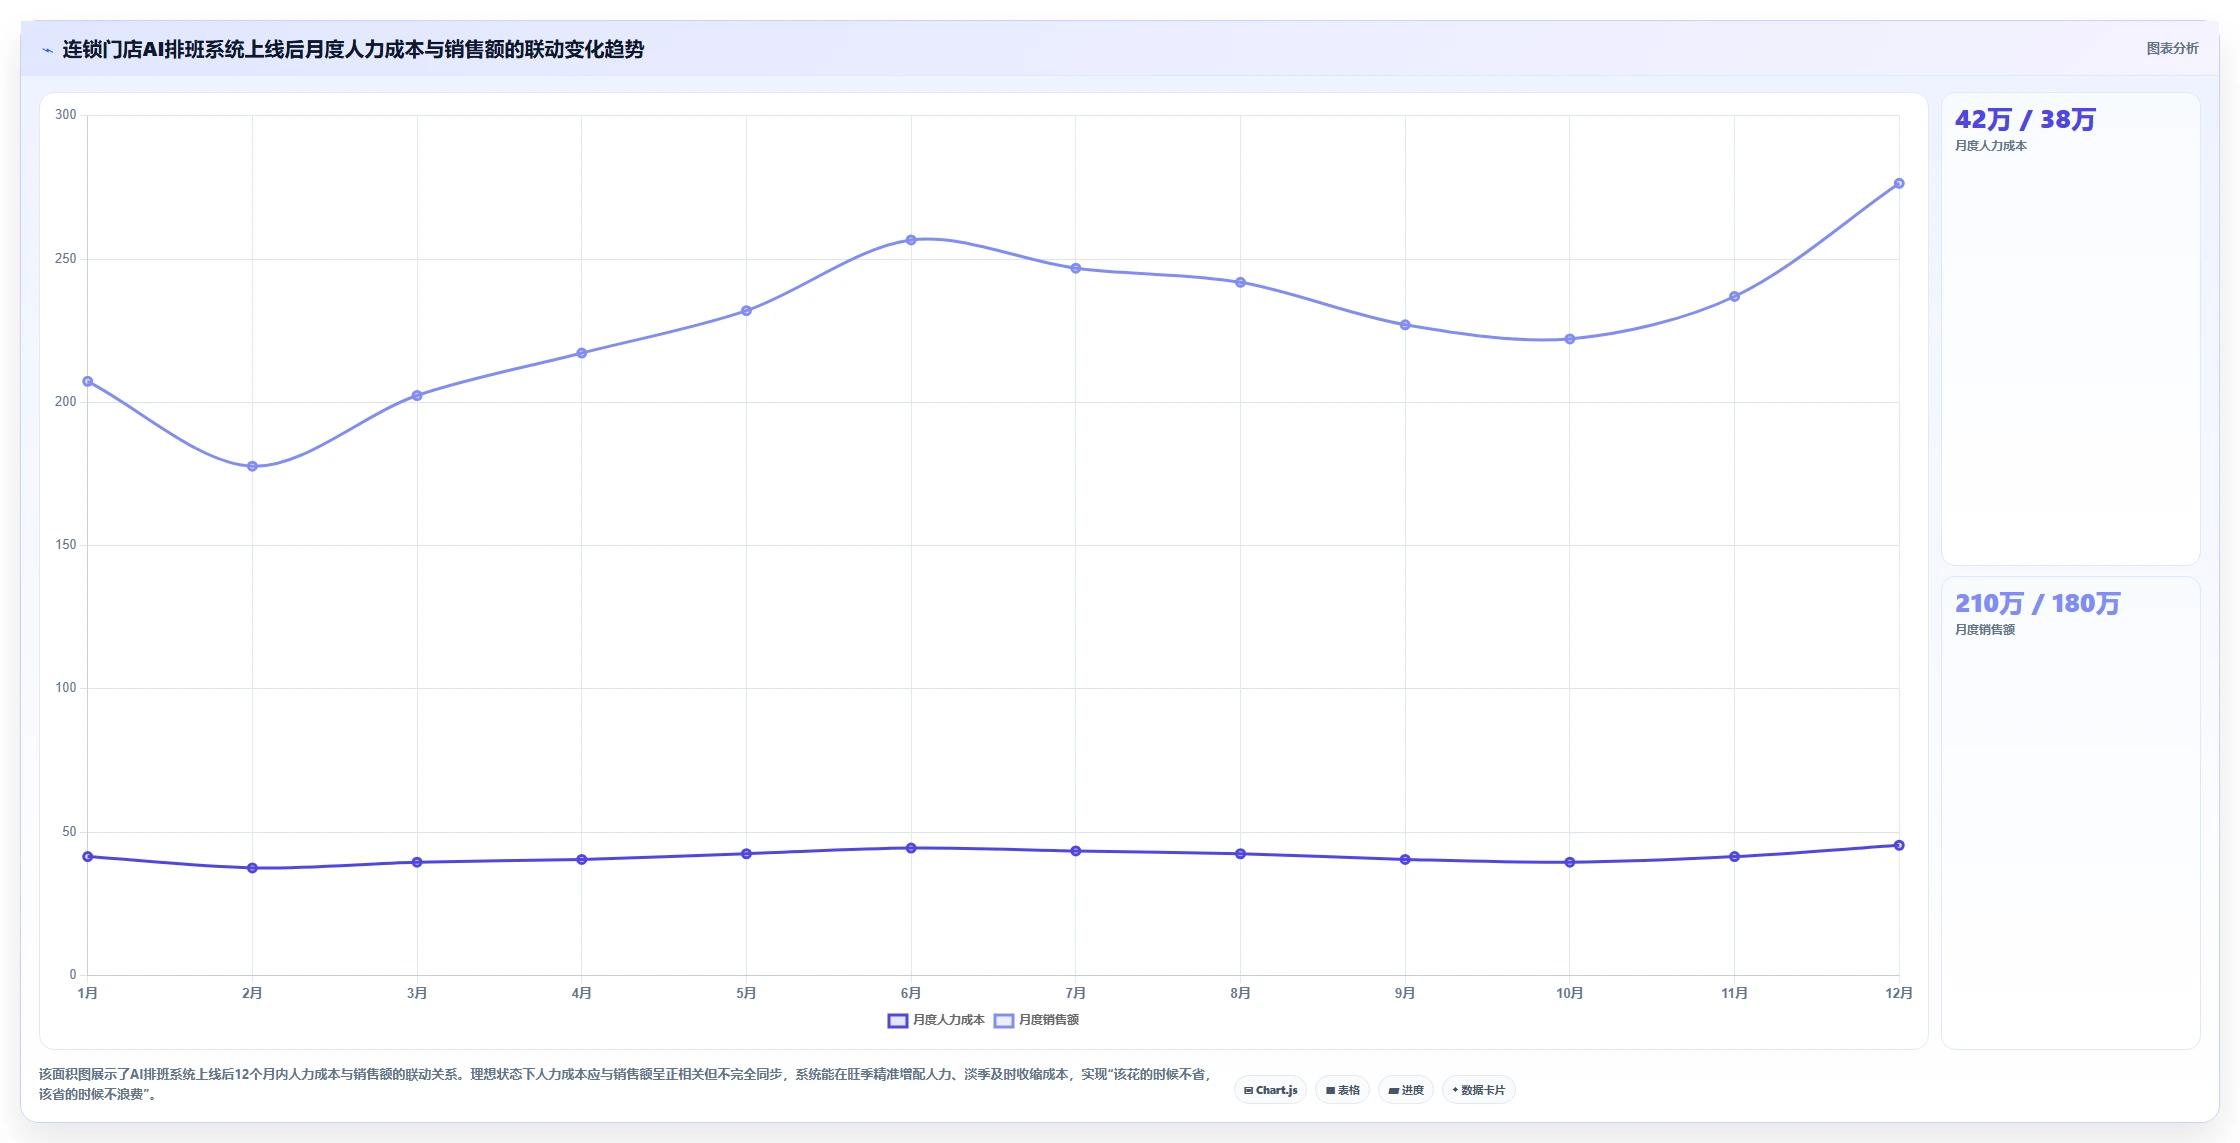Select the 6月 sales peak point

(x=911, y=240)
